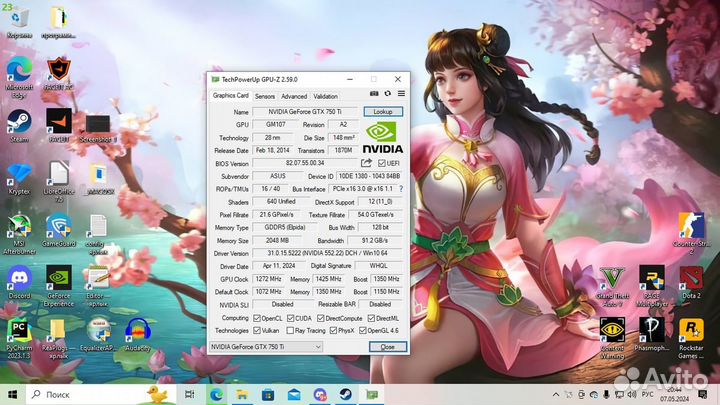Open the GPU-Z hamburger menu

pos(401,94)
